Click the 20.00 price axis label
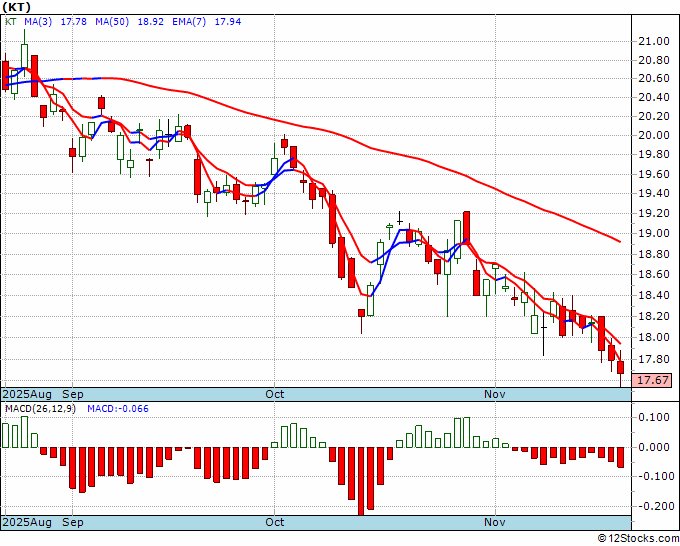The image size is (680, 546). 654,135
